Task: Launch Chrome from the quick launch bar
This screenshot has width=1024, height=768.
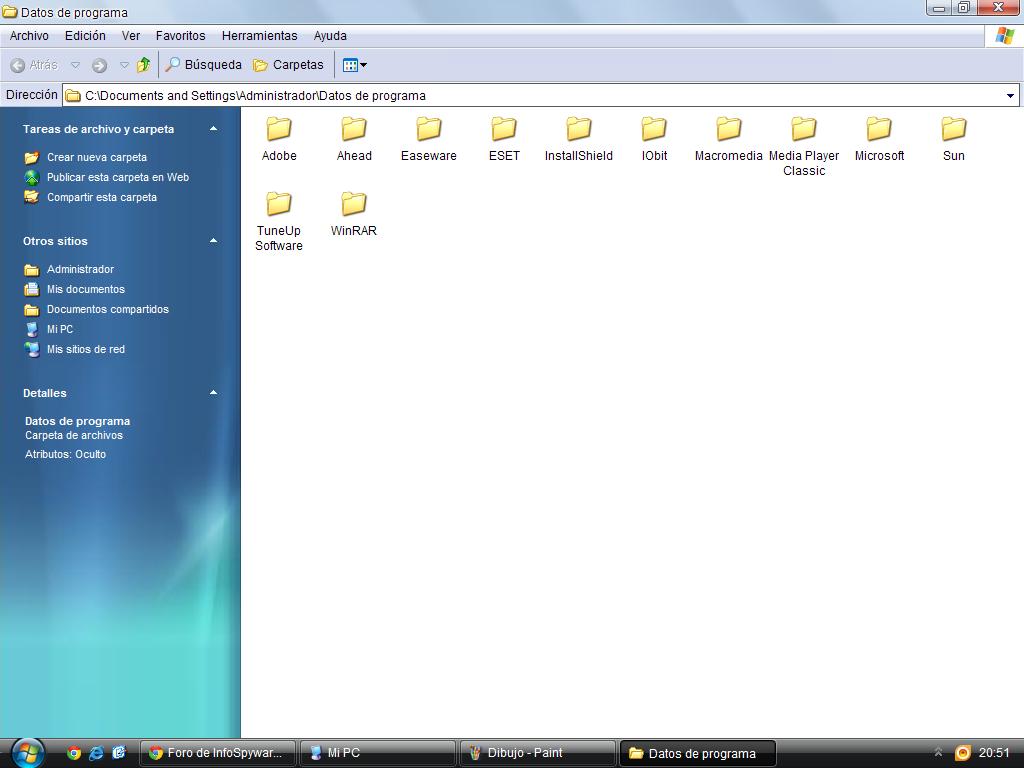Action: (74, 753)
